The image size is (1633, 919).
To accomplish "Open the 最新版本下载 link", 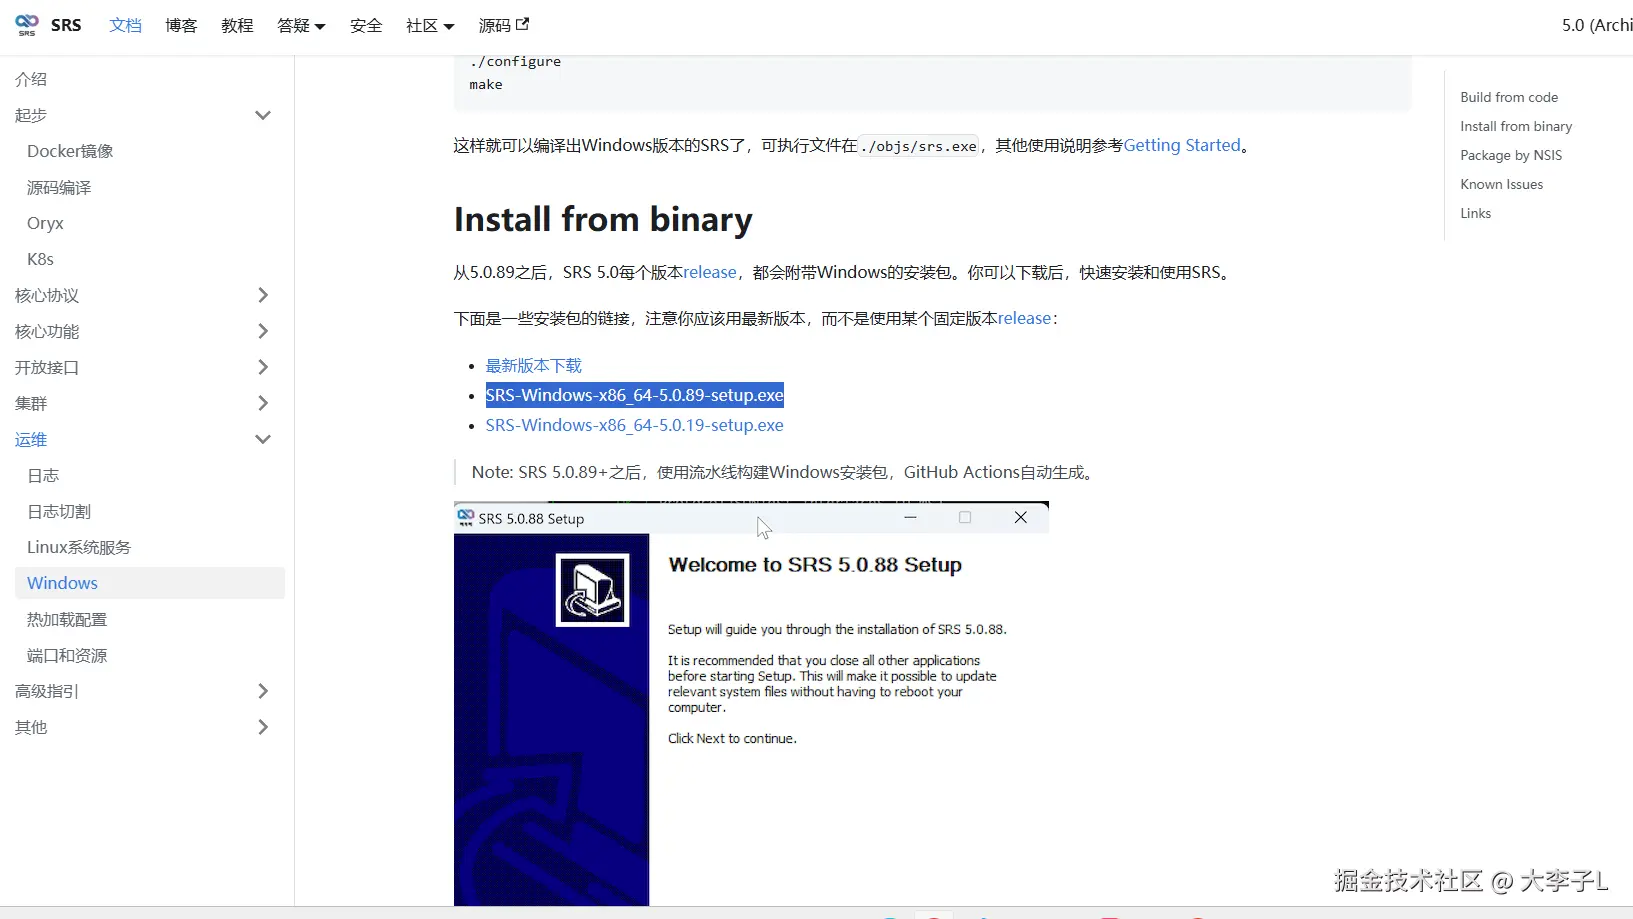I will (x=534, y=366).
